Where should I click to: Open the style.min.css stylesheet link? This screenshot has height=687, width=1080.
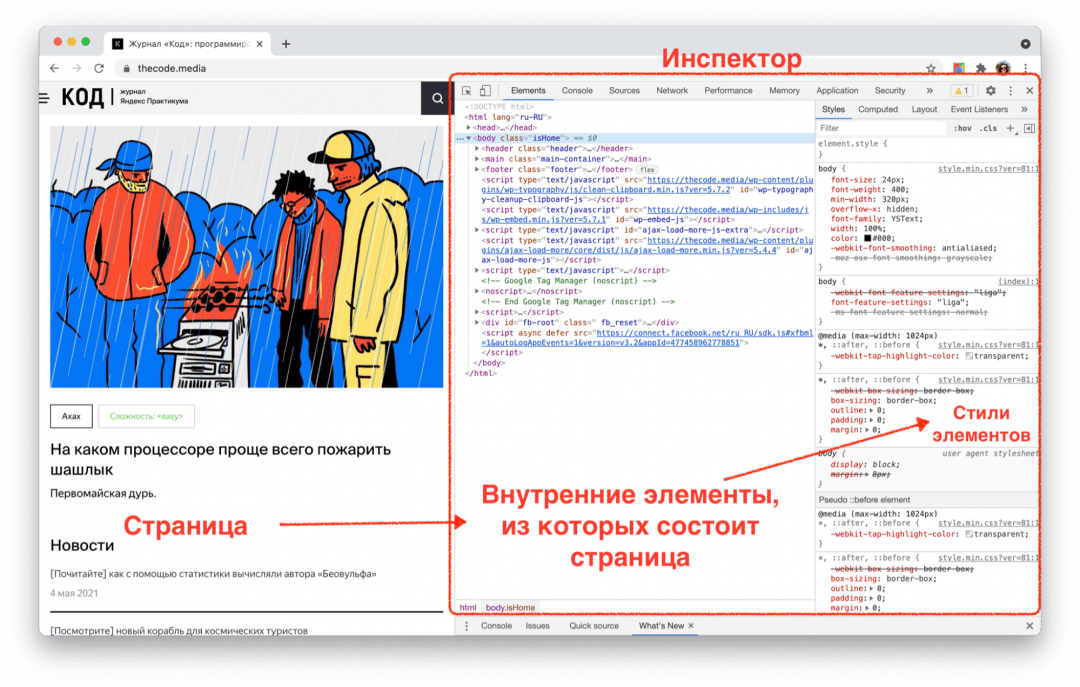point(985,169)
